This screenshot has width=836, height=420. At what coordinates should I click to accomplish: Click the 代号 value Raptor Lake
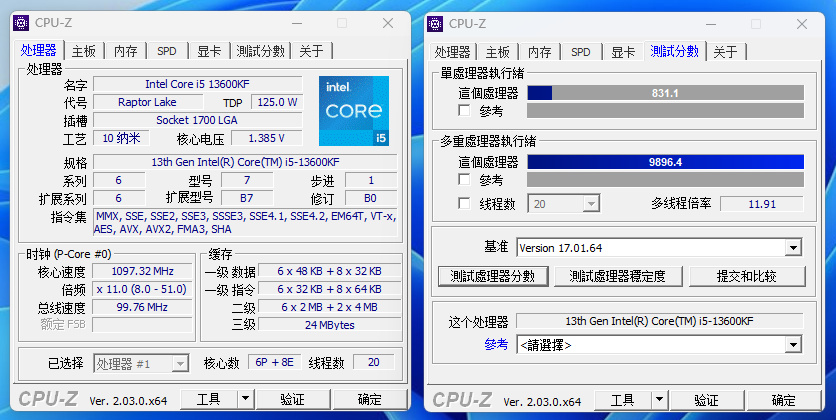coord(148,102)
